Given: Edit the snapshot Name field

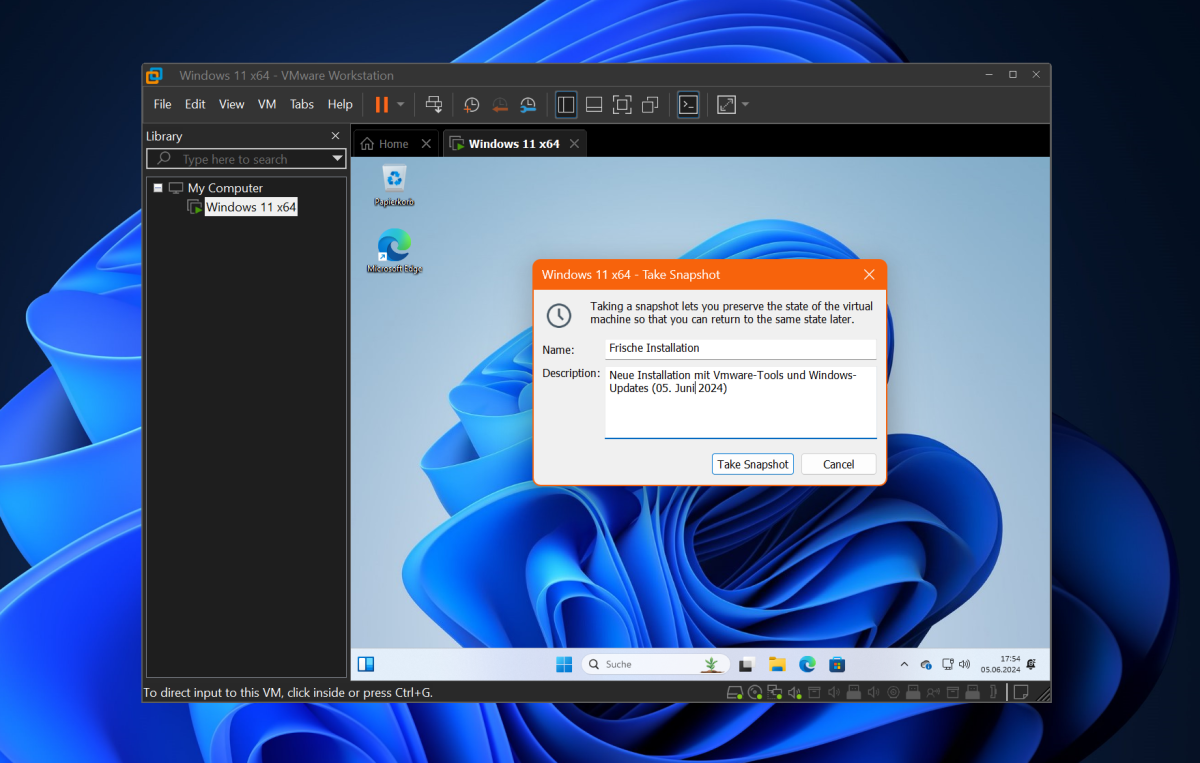Looking at the screenshot, I should [x=740, y=349].
